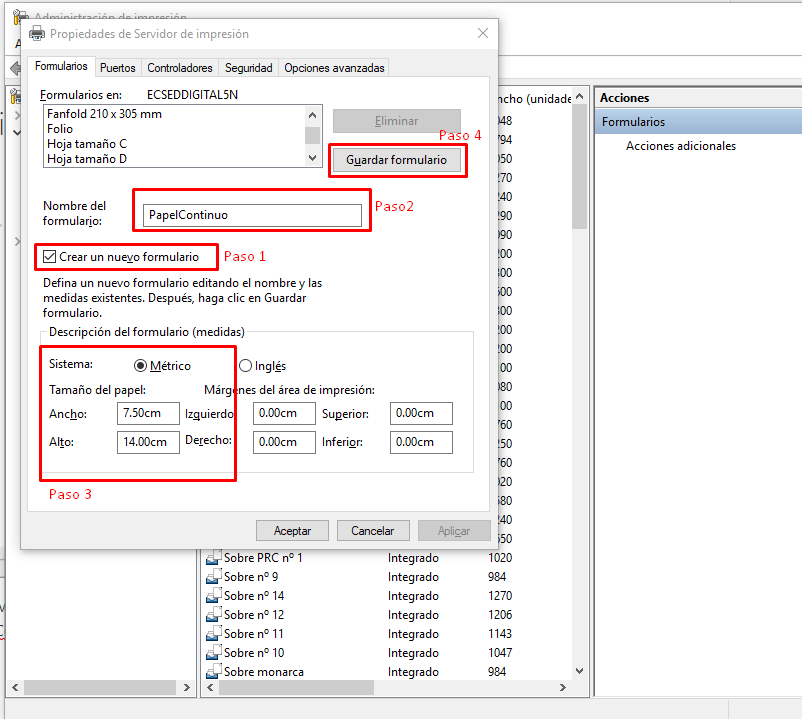Click the form icon beside Sobre nº 14
This screenshot has height=719, width=802.
(213, 596)
